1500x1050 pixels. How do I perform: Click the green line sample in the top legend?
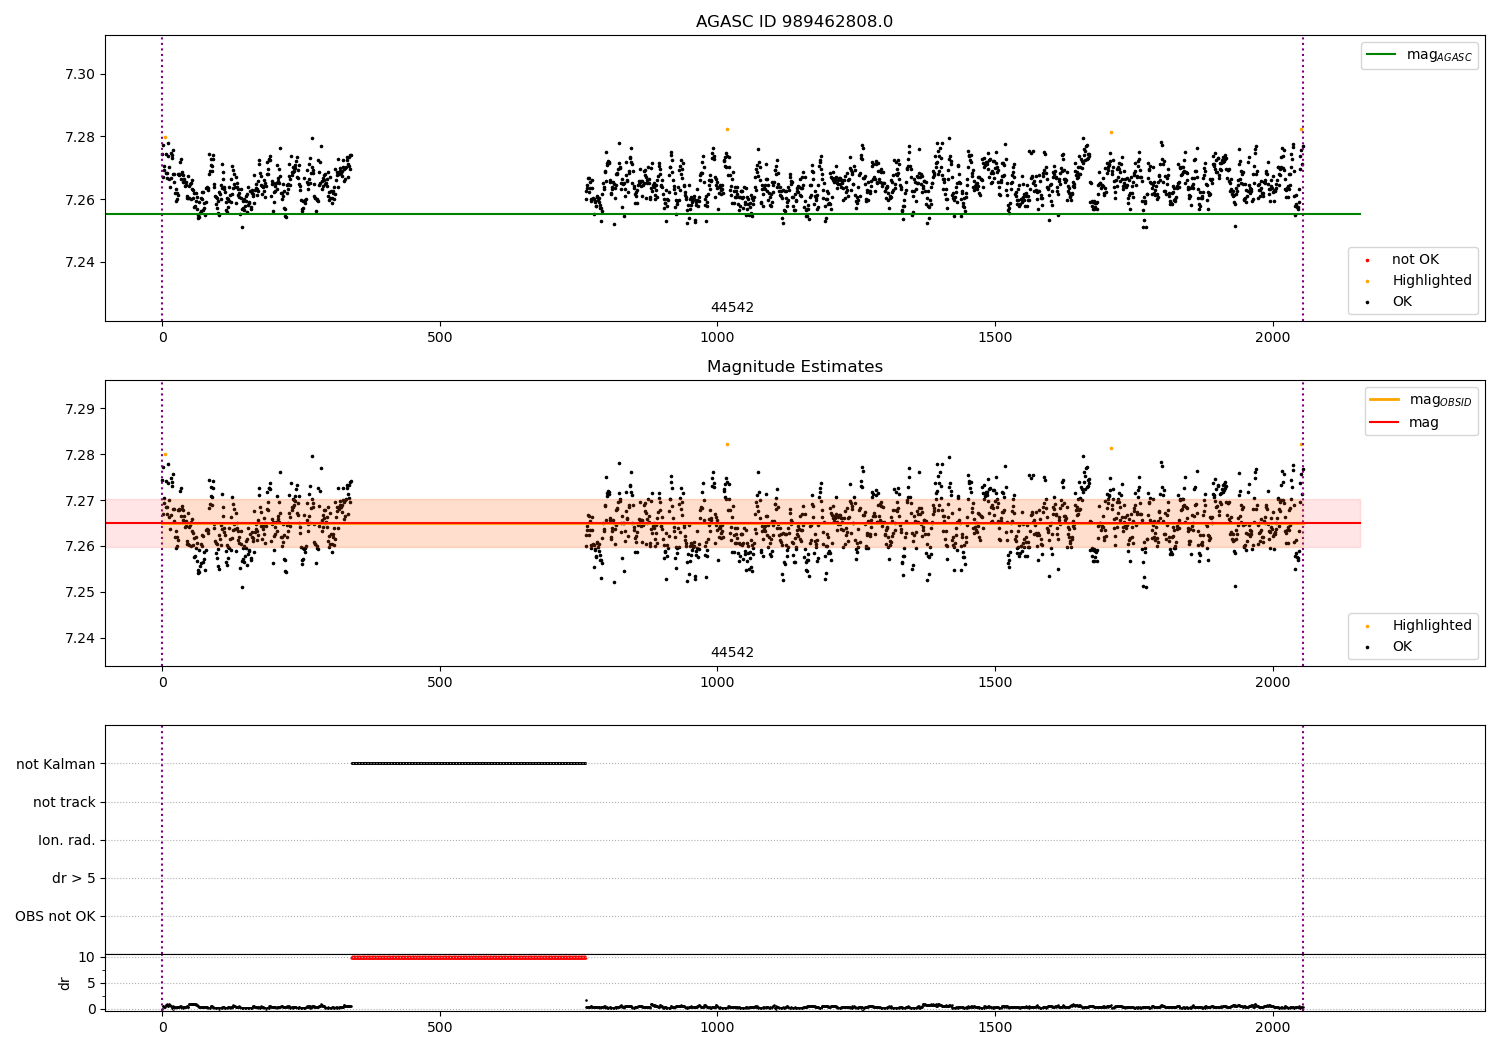tap(1381, 55)
